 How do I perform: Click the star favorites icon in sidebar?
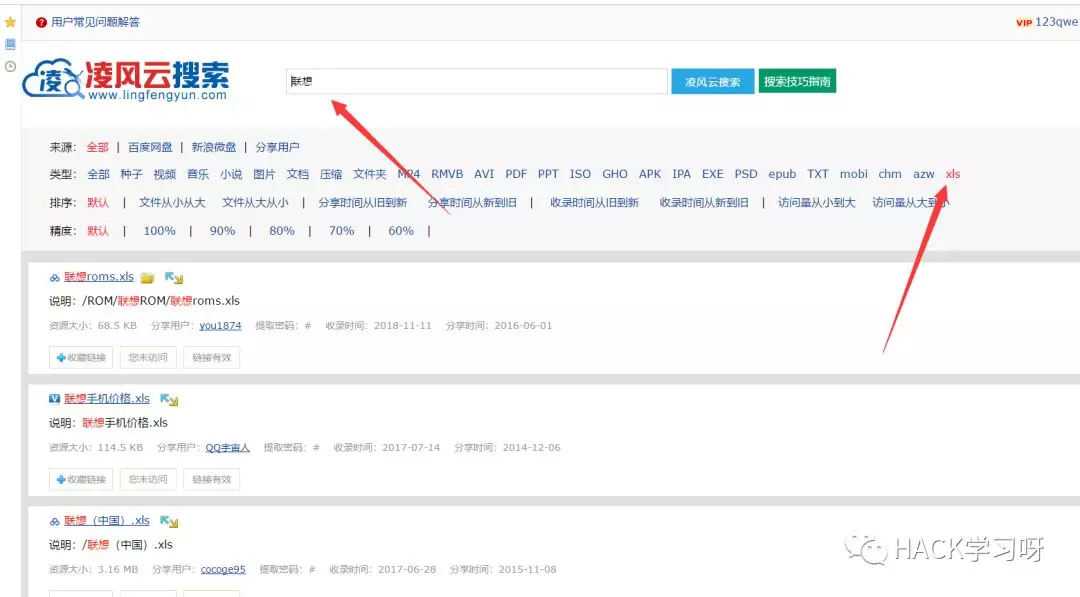tap(10, 22)
